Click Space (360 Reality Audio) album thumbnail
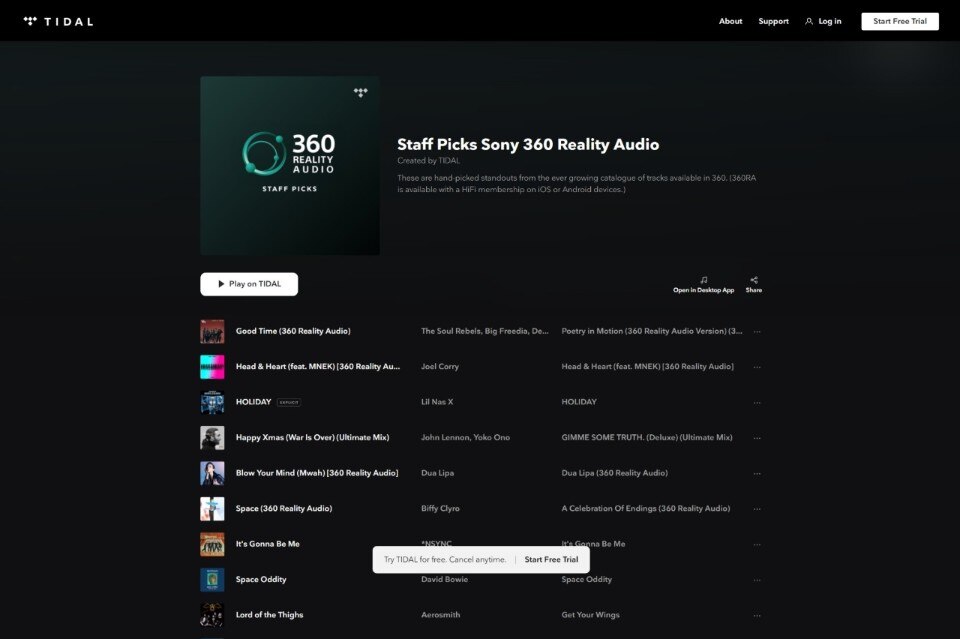960x639 pixels. (212, 509)
